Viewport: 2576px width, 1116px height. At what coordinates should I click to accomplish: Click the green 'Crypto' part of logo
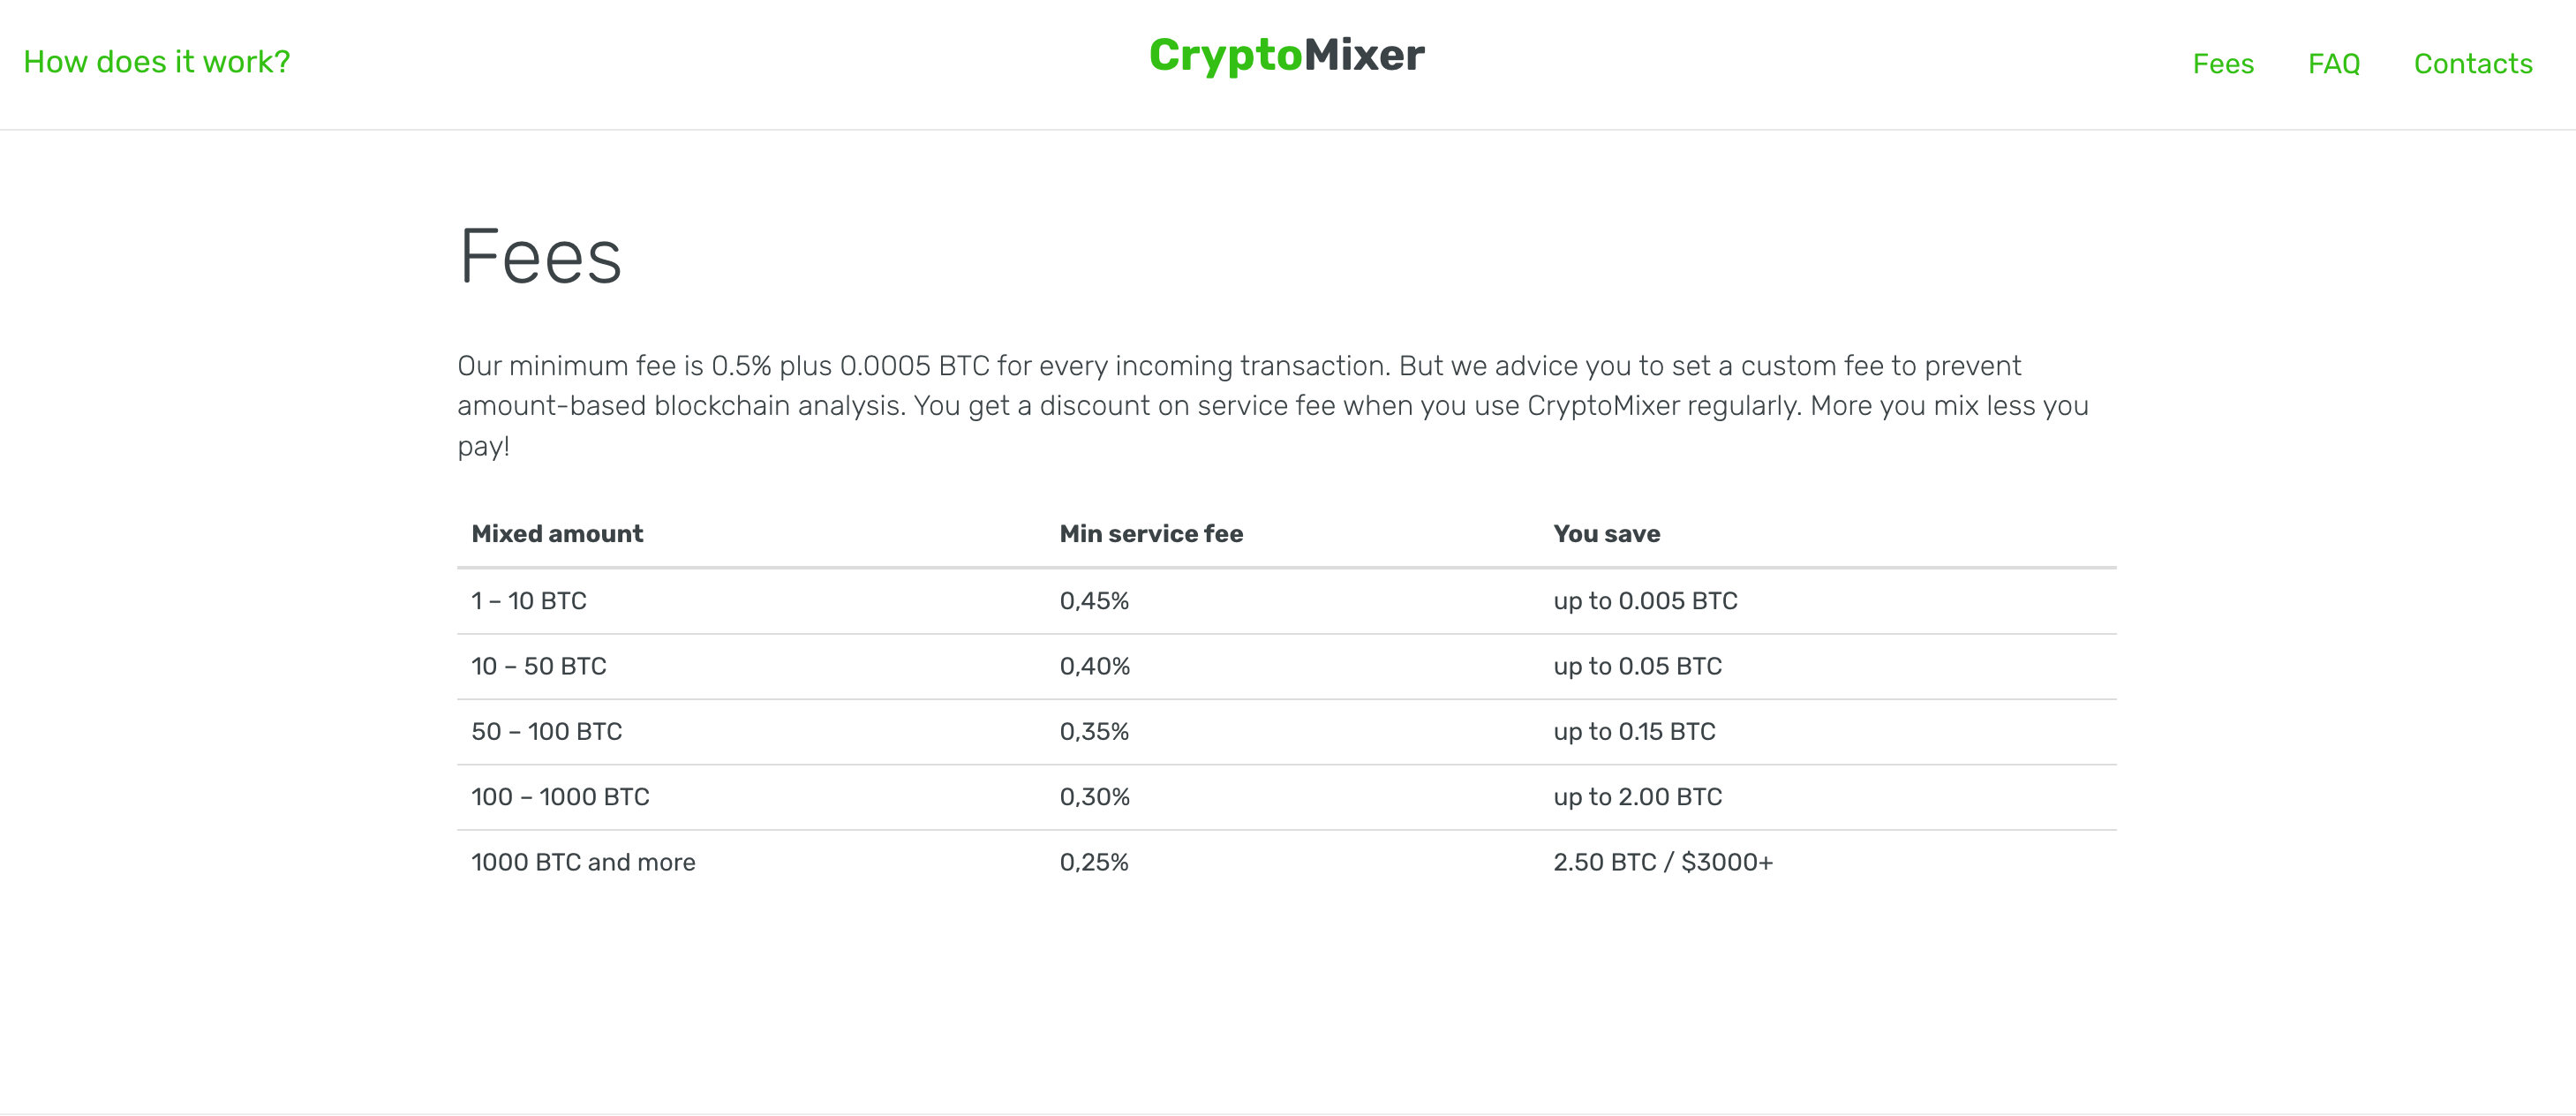coord(1226,56)
